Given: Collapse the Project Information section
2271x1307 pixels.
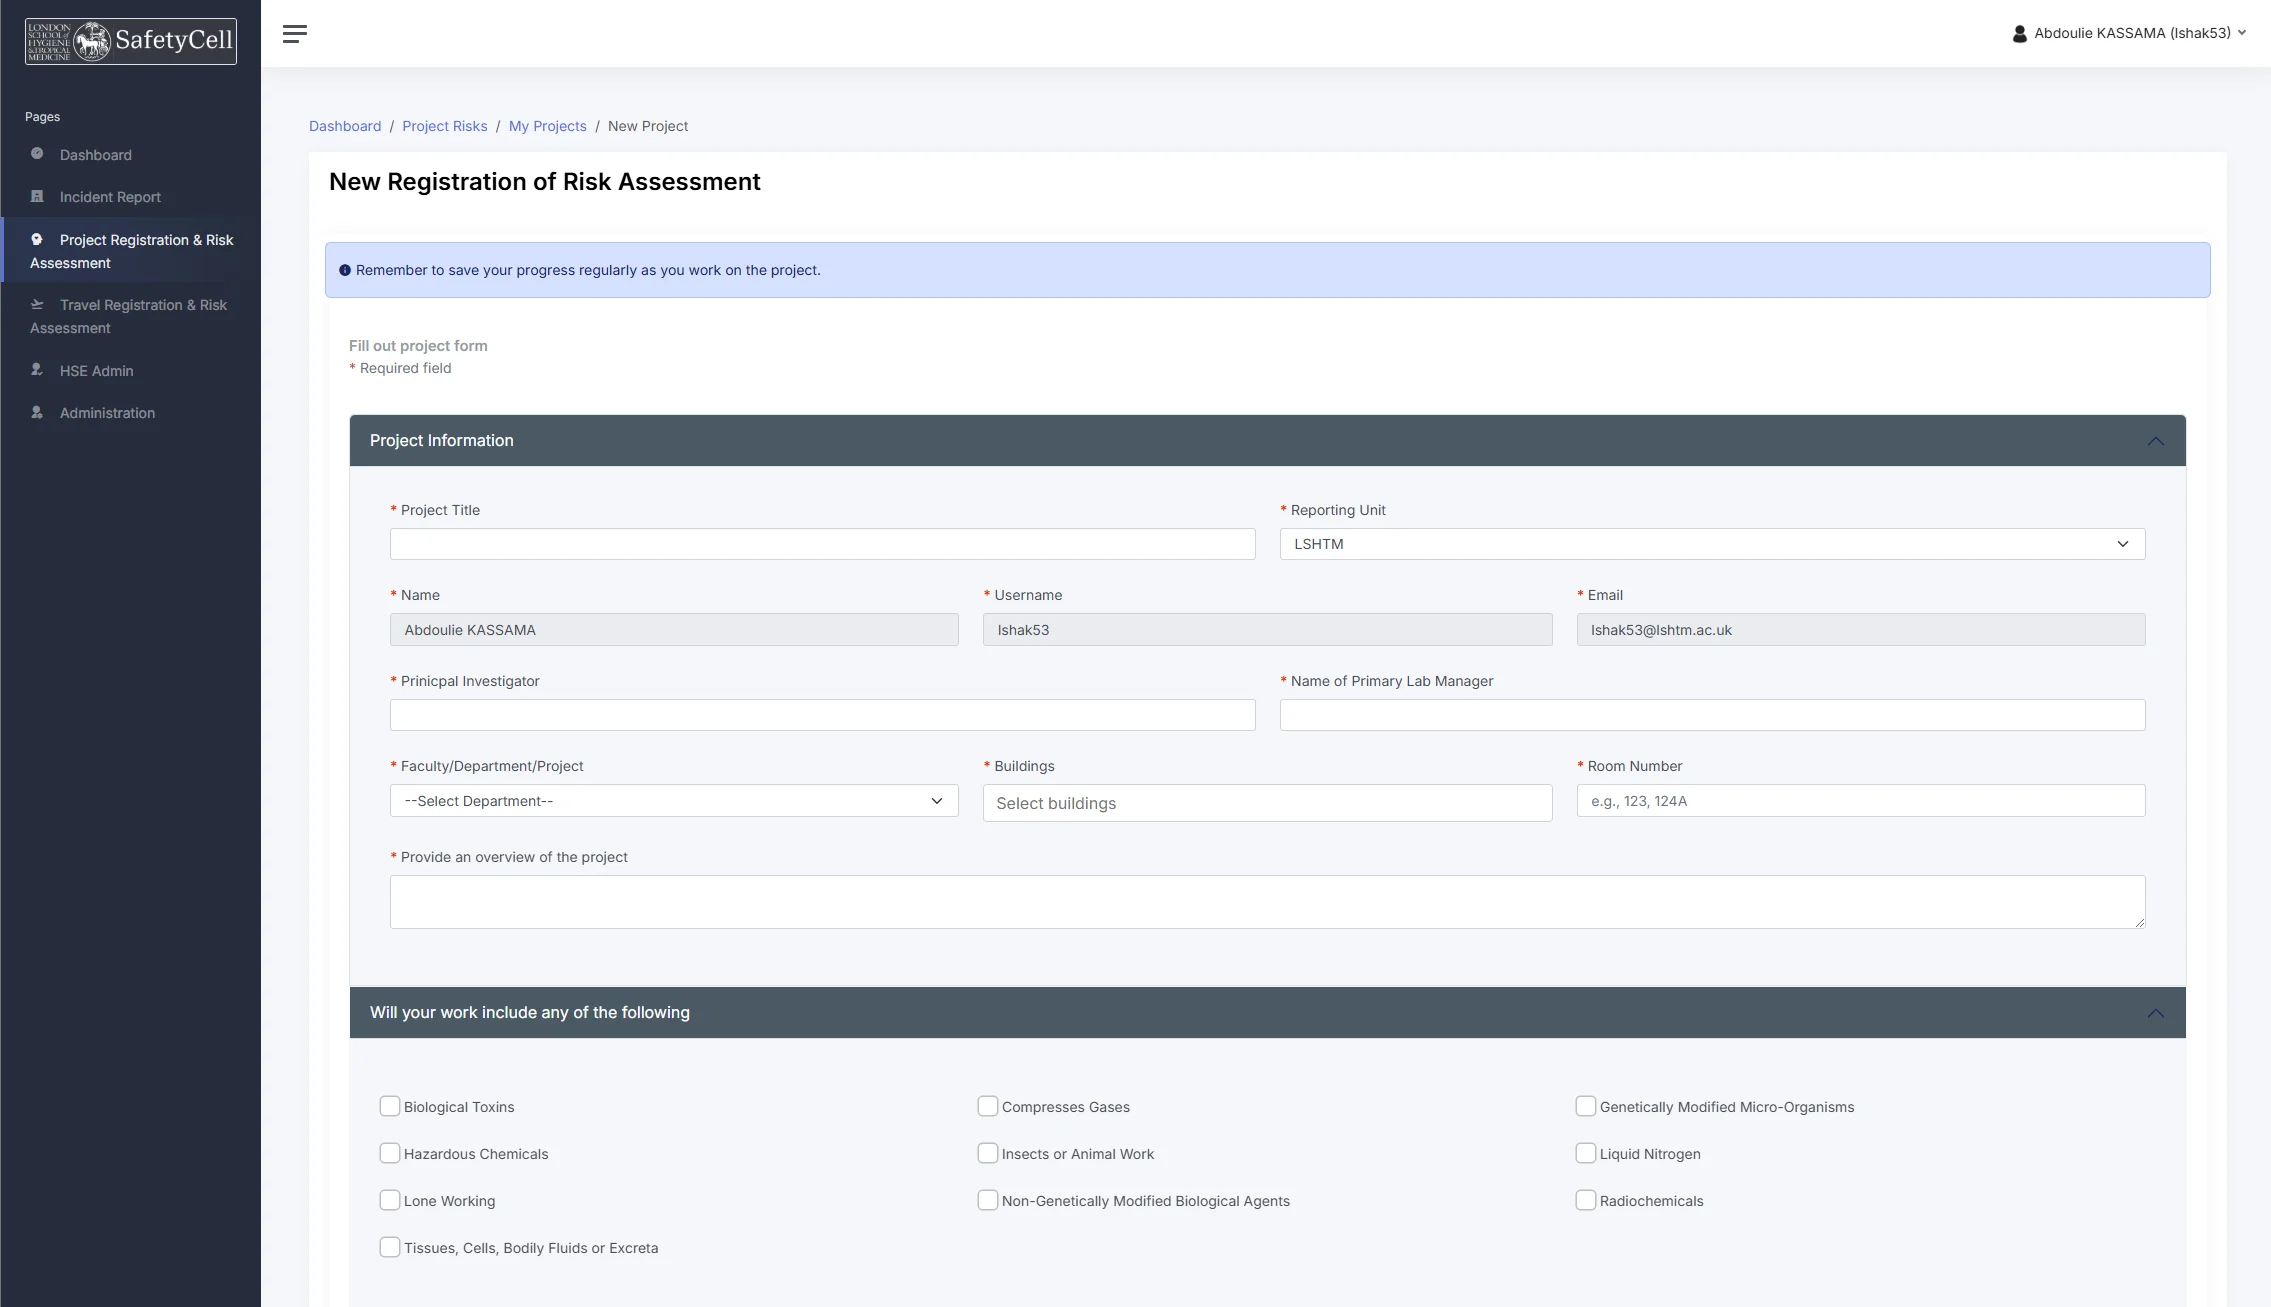Looking at the screenshot, I should tap(2156, 440).
